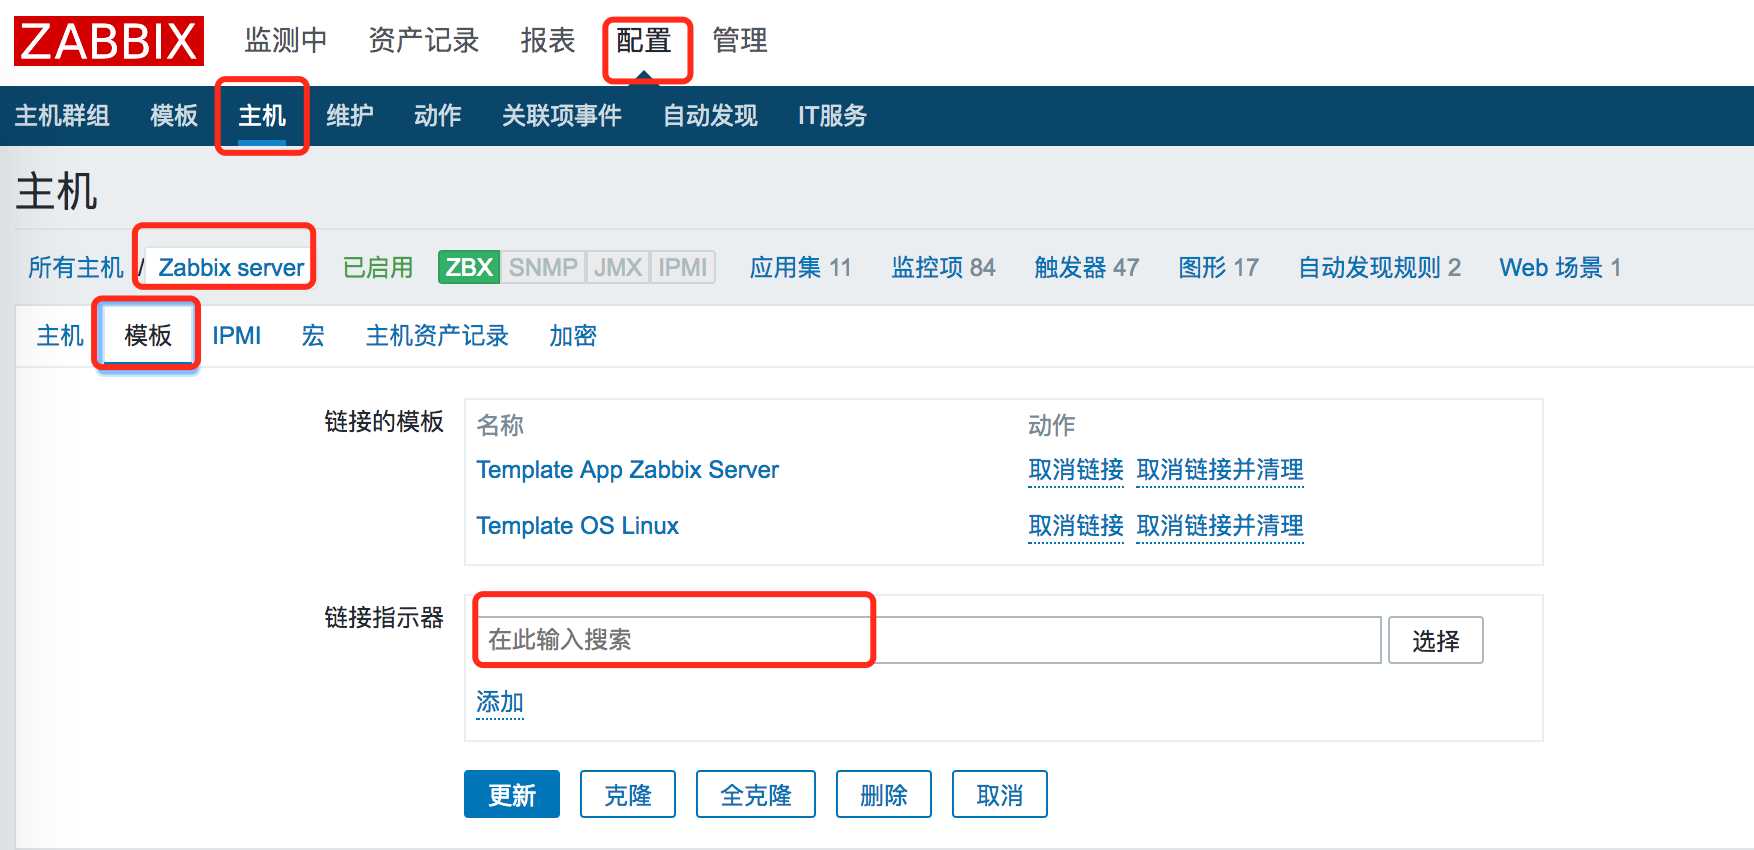Switch to the IPMI form tab

point(236,335)
